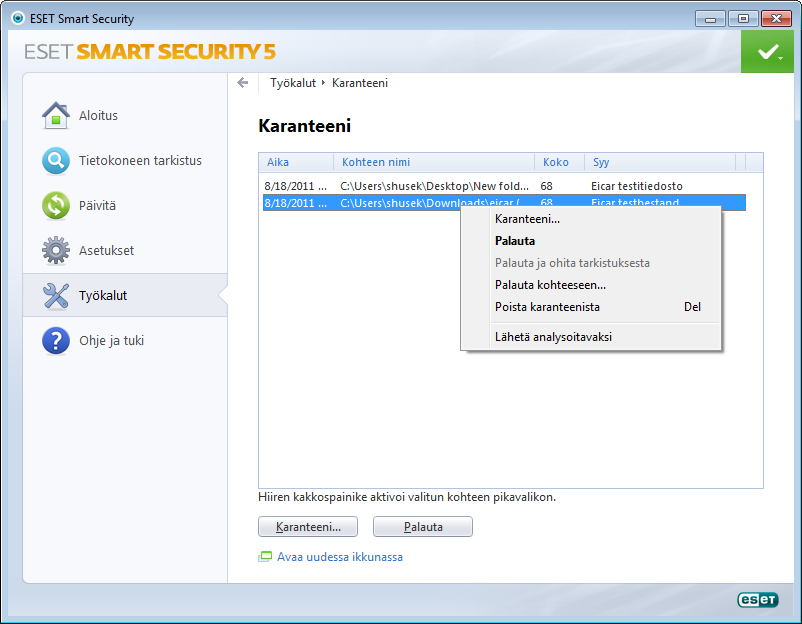Choose Lähetä analysoitavaksi menu entry

tap(591, 337)
